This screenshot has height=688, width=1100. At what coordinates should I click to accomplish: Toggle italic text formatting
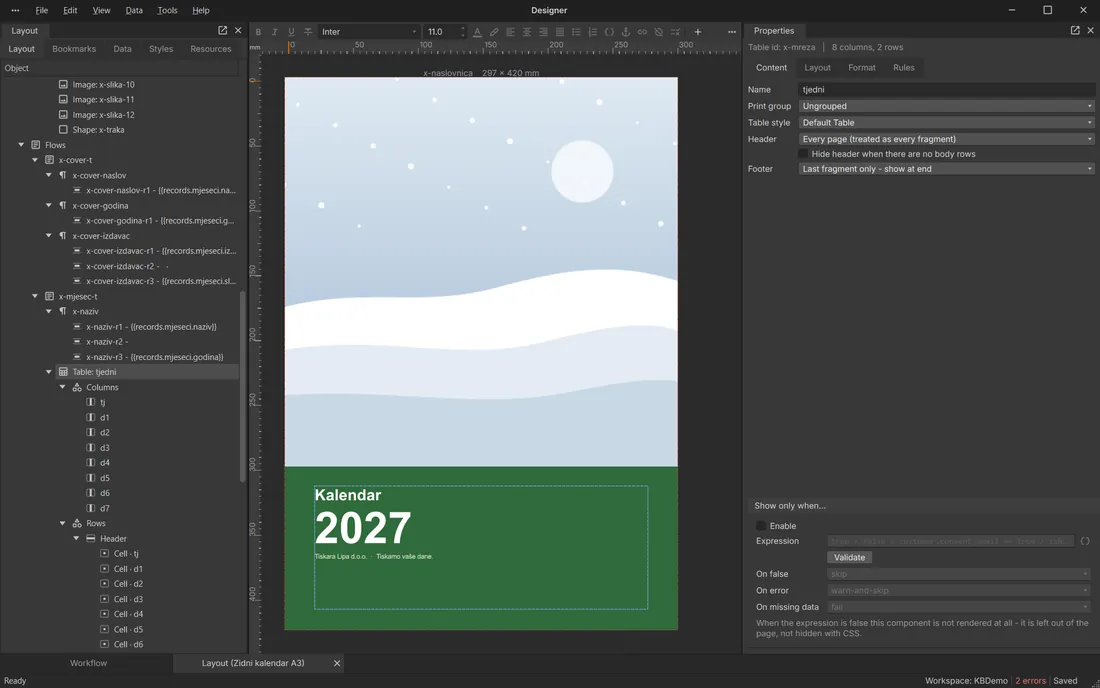point(274,32)
